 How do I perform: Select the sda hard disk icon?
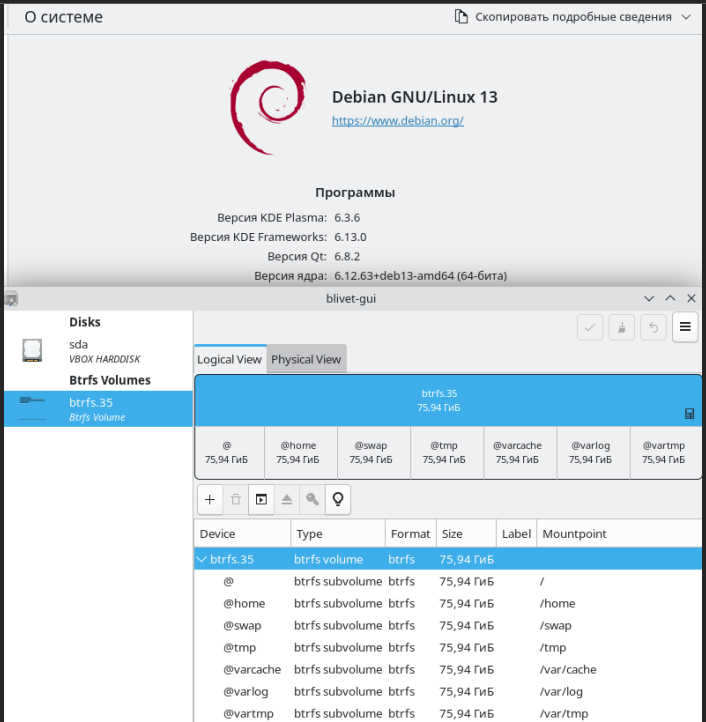point(32,351)
